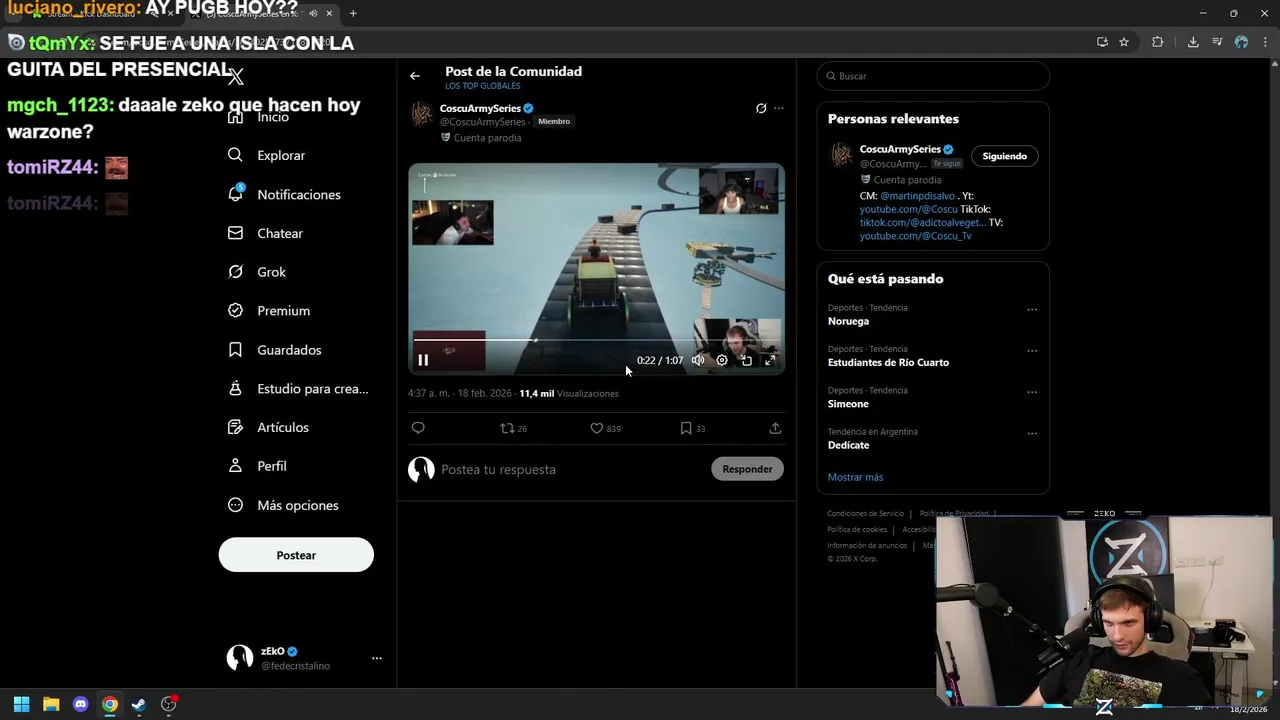Open browser downloads icon
1280x720 pixels.
point(1193,42)
